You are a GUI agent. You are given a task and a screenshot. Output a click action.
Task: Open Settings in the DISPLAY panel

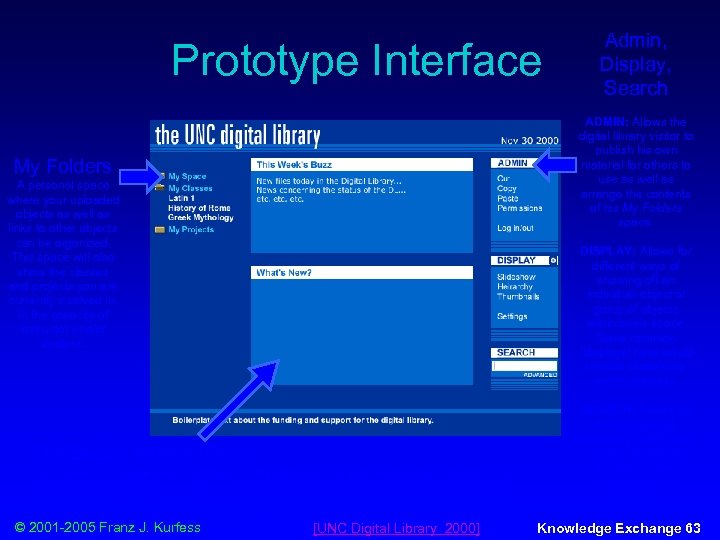512,316
